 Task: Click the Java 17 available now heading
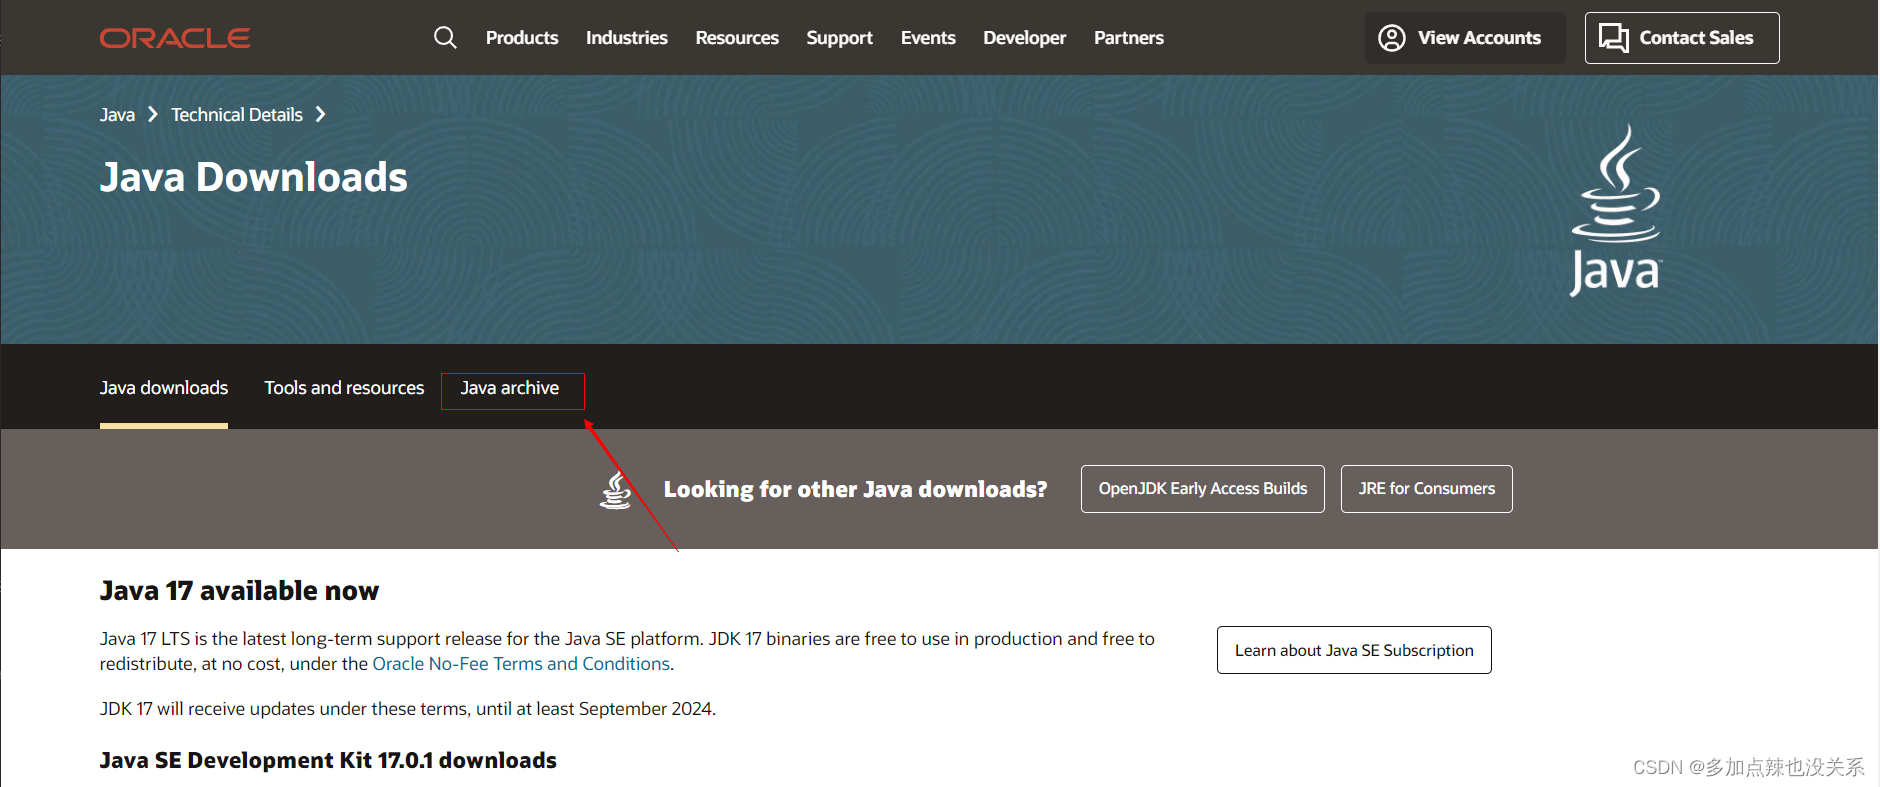click(239, 591)
